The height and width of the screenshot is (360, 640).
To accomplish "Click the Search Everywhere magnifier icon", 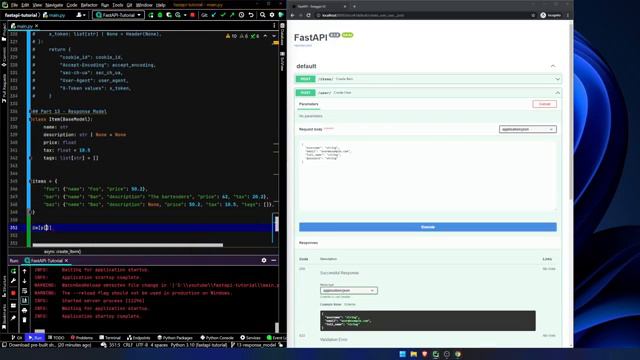I will (x=262, y=15).
